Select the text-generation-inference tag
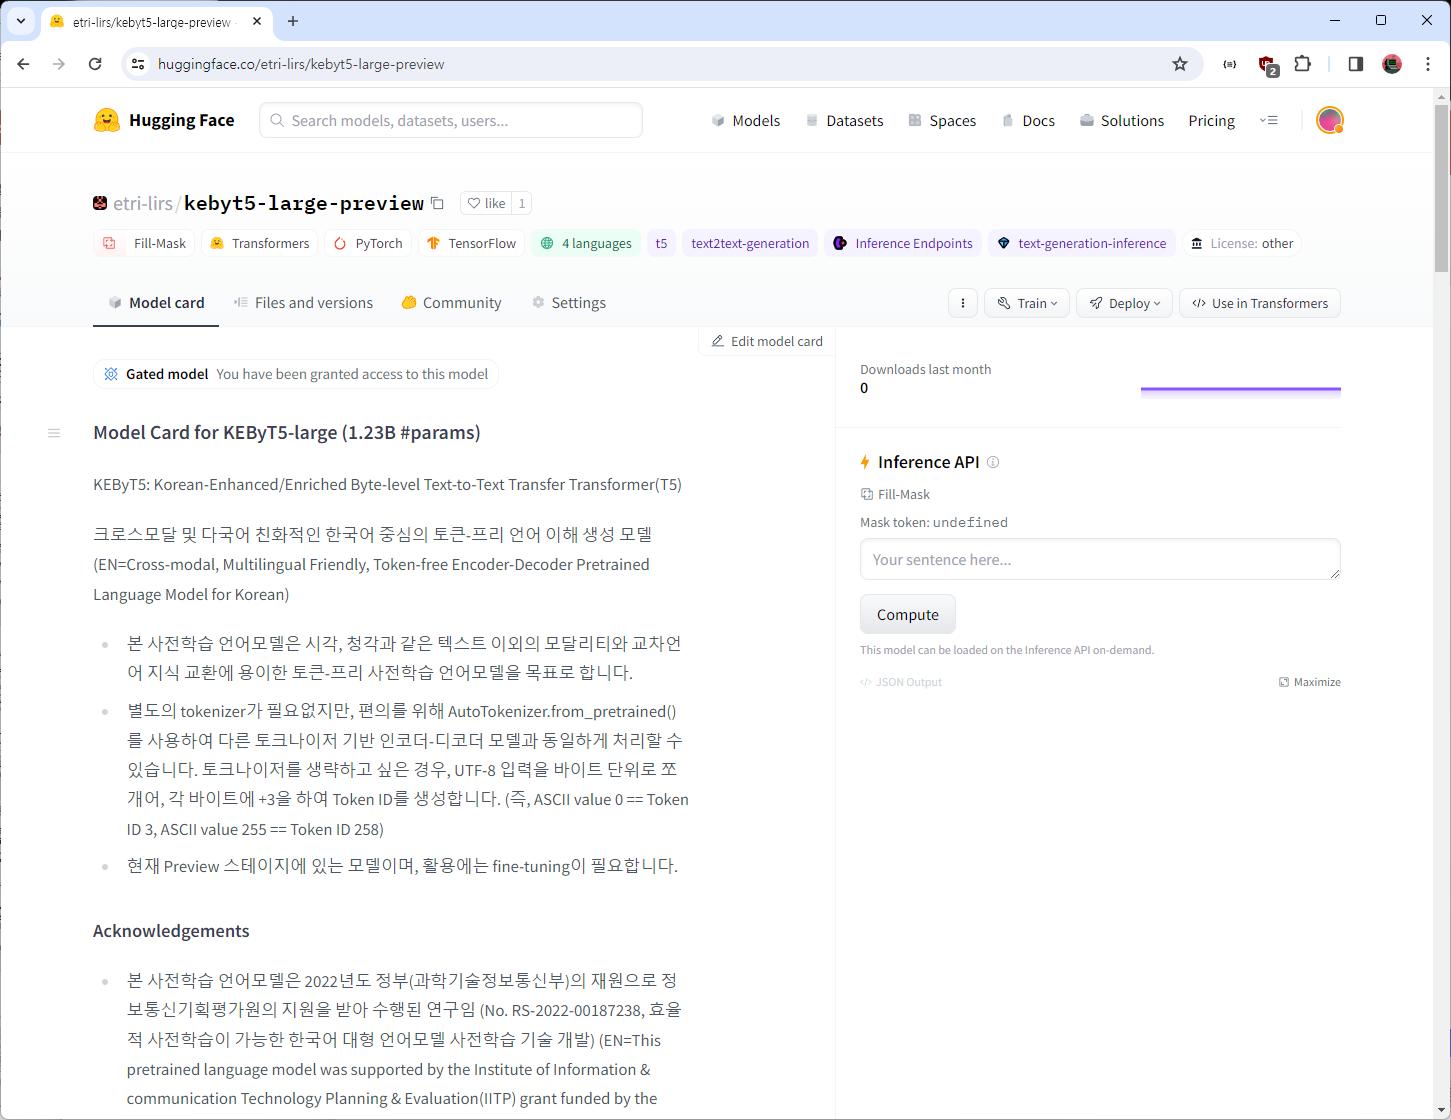1451x1120 pixels. click(1082, 243)
